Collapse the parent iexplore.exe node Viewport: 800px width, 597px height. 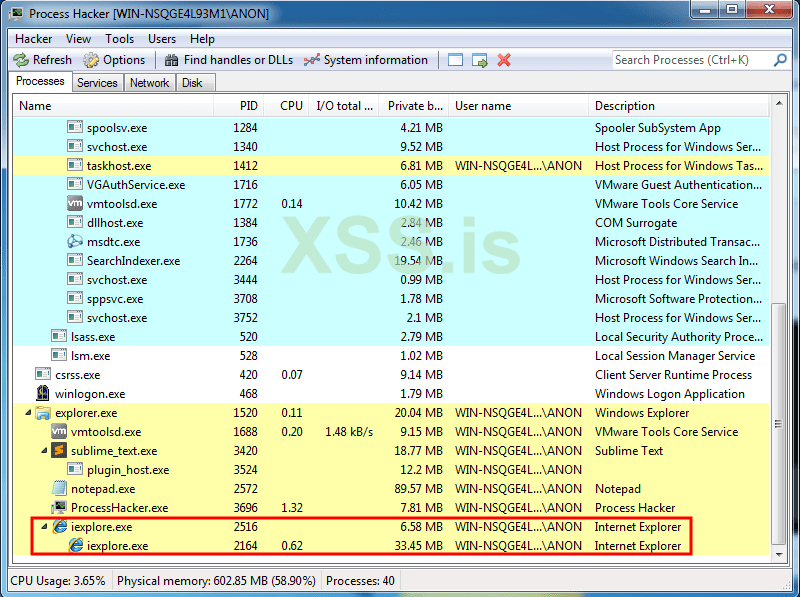pyautogui.click(x=44, y=527)
